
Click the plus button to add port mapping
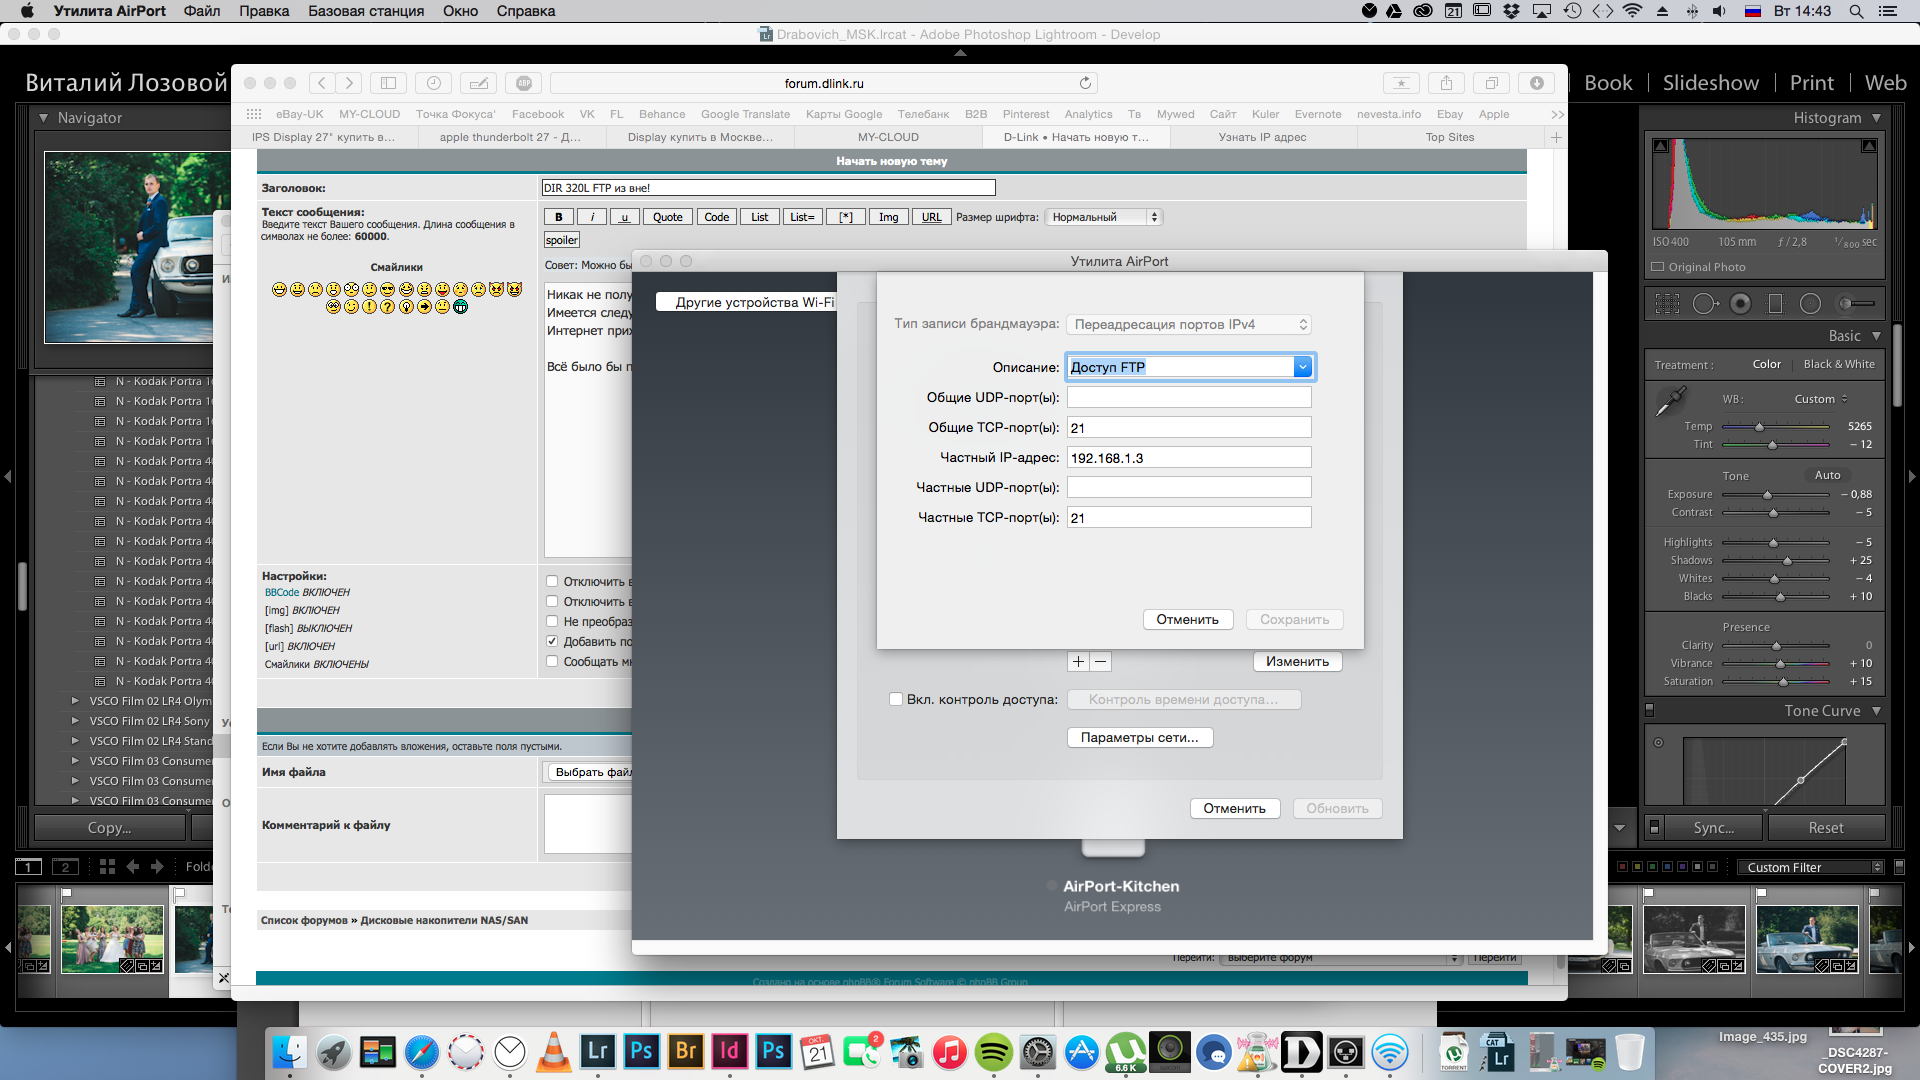pos(1078,662)
